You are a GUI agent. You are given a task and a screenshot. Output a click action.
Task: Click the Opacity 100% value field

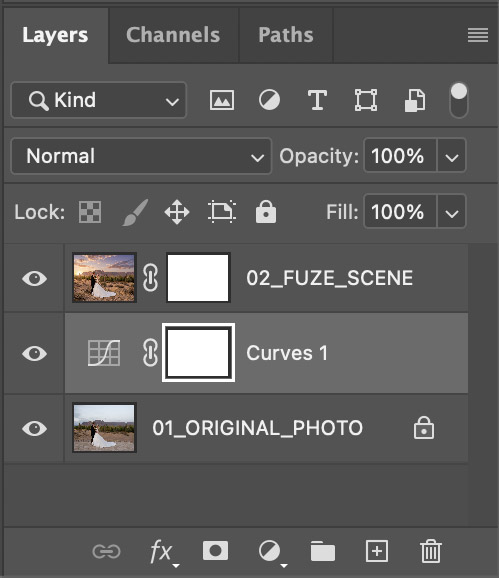[x=400, y=156]
